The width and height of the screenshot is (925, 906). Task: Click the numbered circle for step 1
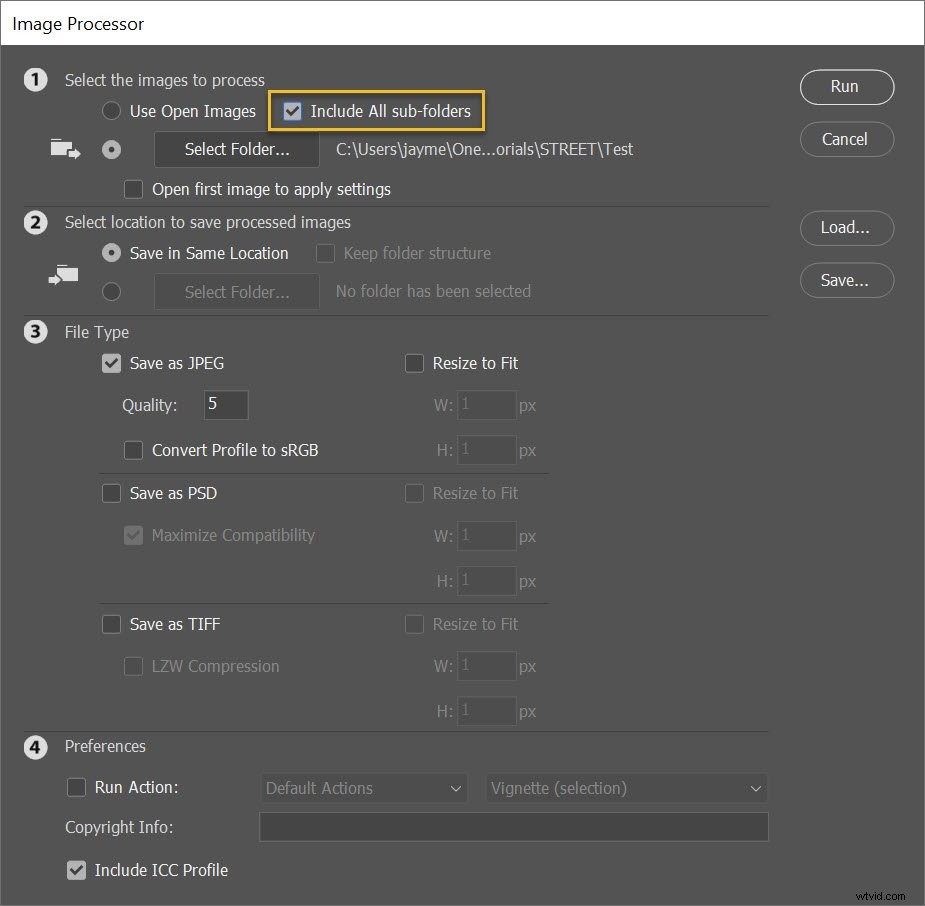[x=36, y=80]
